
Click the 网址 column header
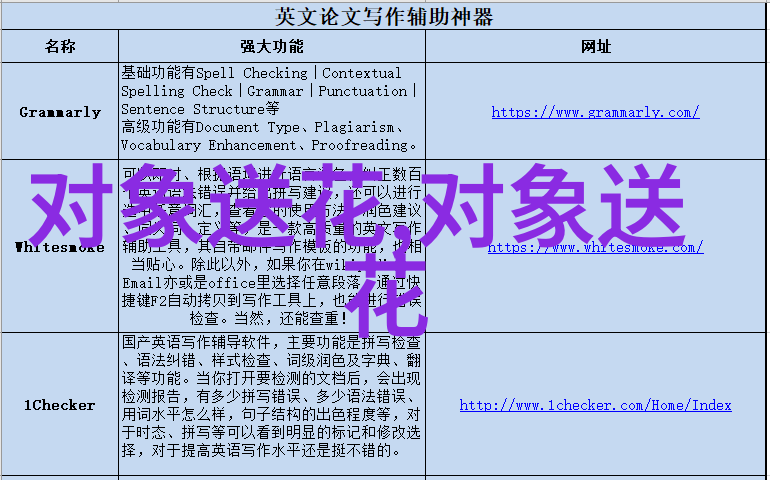tap(595, 46)
